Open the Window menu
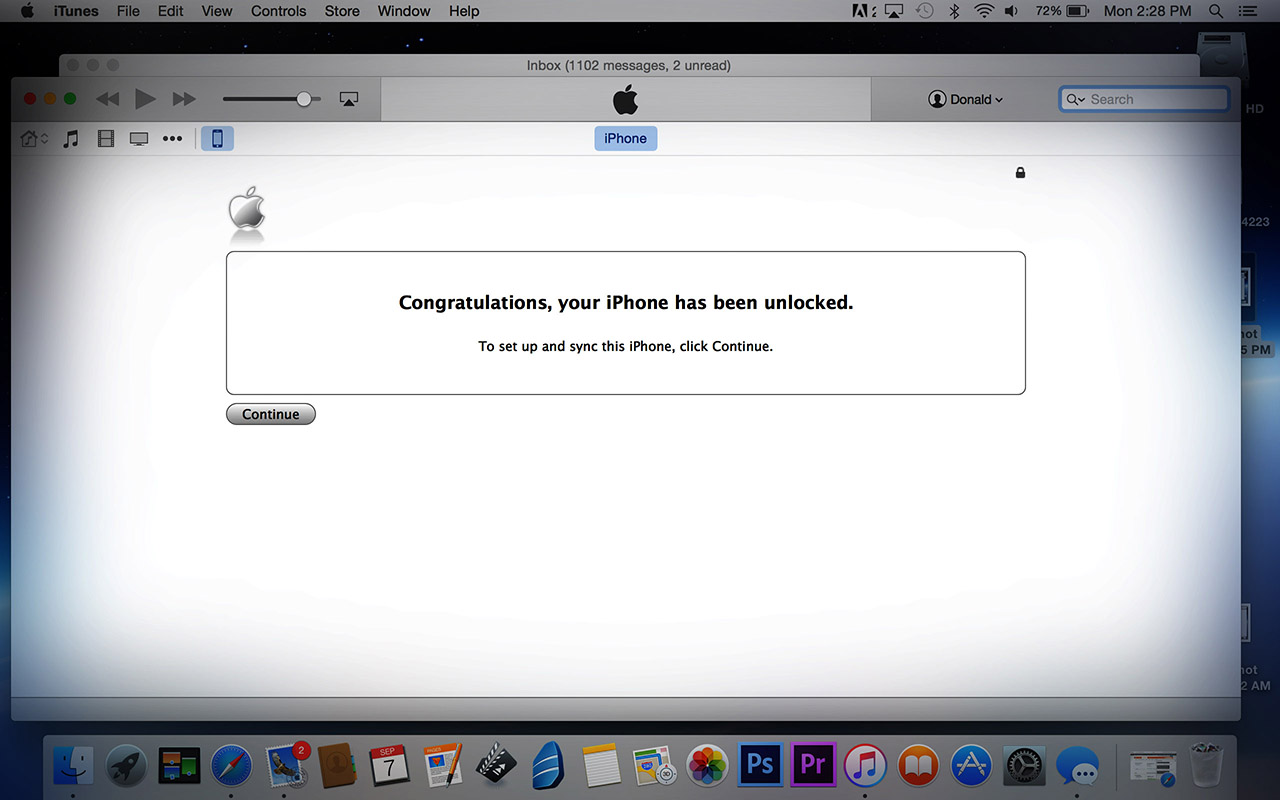This screenshot has height=800, width=1280. click(404, 11)
